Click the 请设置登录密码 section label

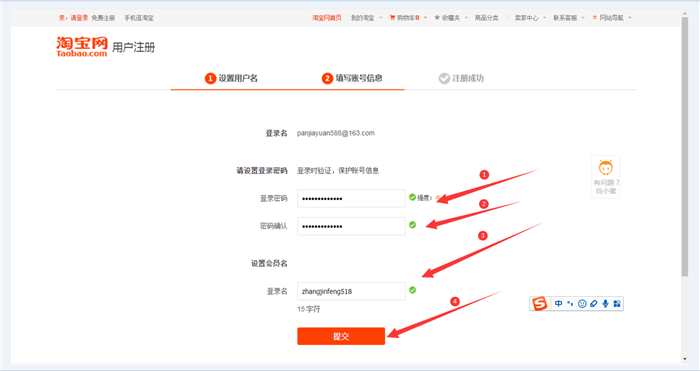coord(262,171)
